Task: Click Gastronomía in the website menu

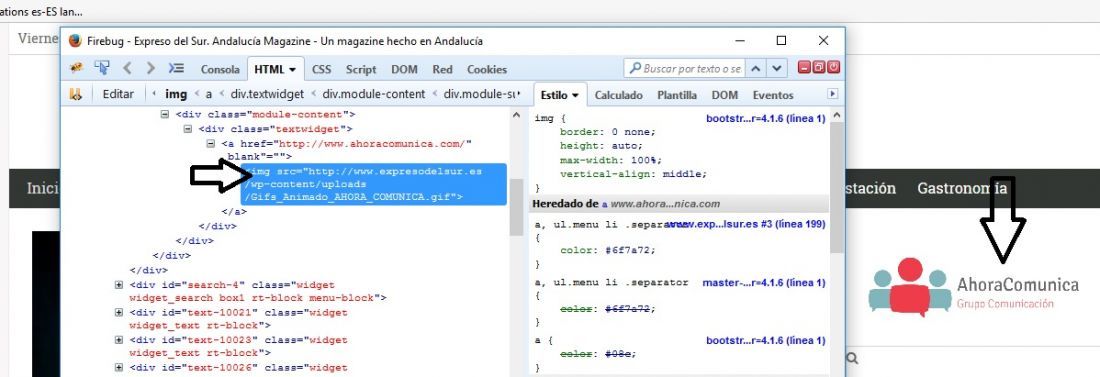Action: pyautogui.click(x=962, y=188)
